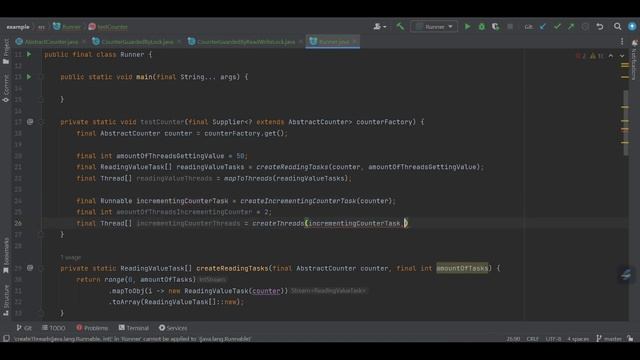This screenshot has height=360, width=640.
Task: Go to next highlighted error arrow
Action: (x=622, y=56)
